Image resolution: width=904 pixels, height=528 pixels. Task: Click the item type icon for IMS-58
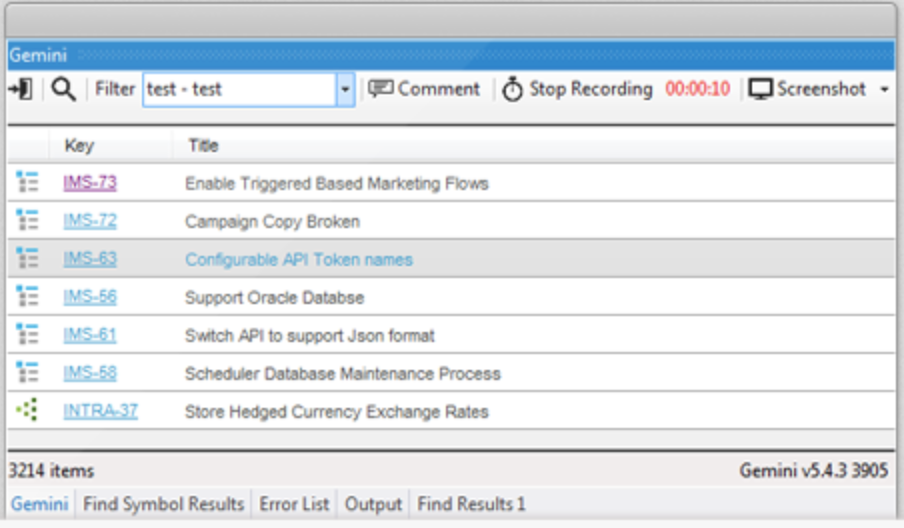pyautogui.click(x=27, y=372)
